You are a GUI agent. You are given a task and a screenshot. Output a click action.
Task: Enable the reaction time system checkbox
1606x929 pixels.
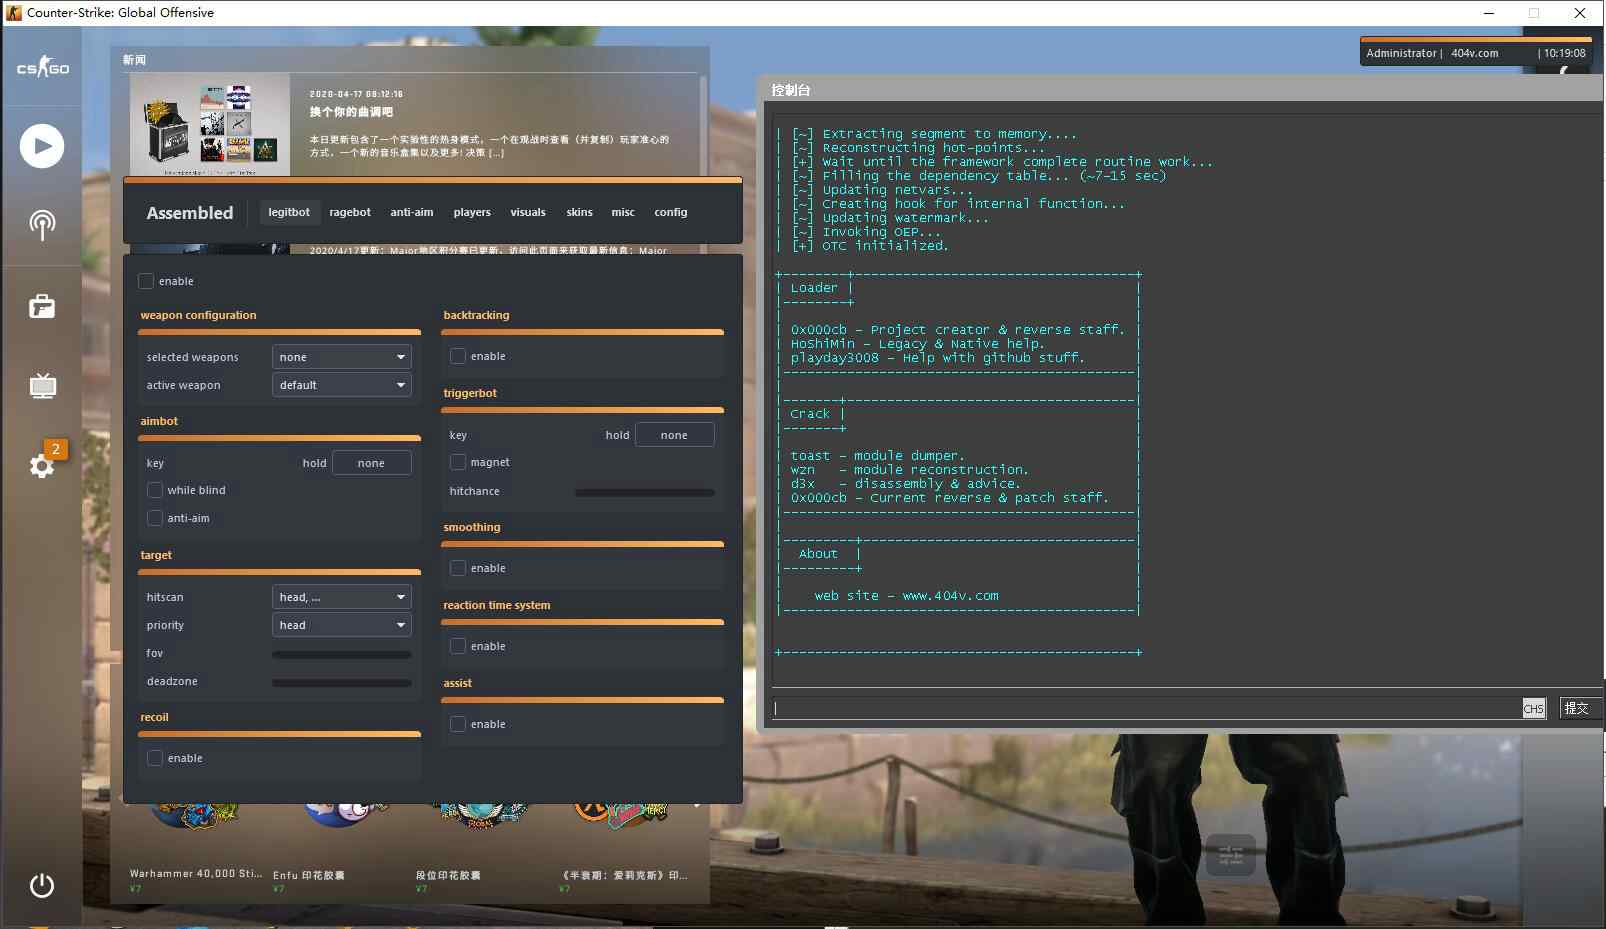[x=458, y=646]
